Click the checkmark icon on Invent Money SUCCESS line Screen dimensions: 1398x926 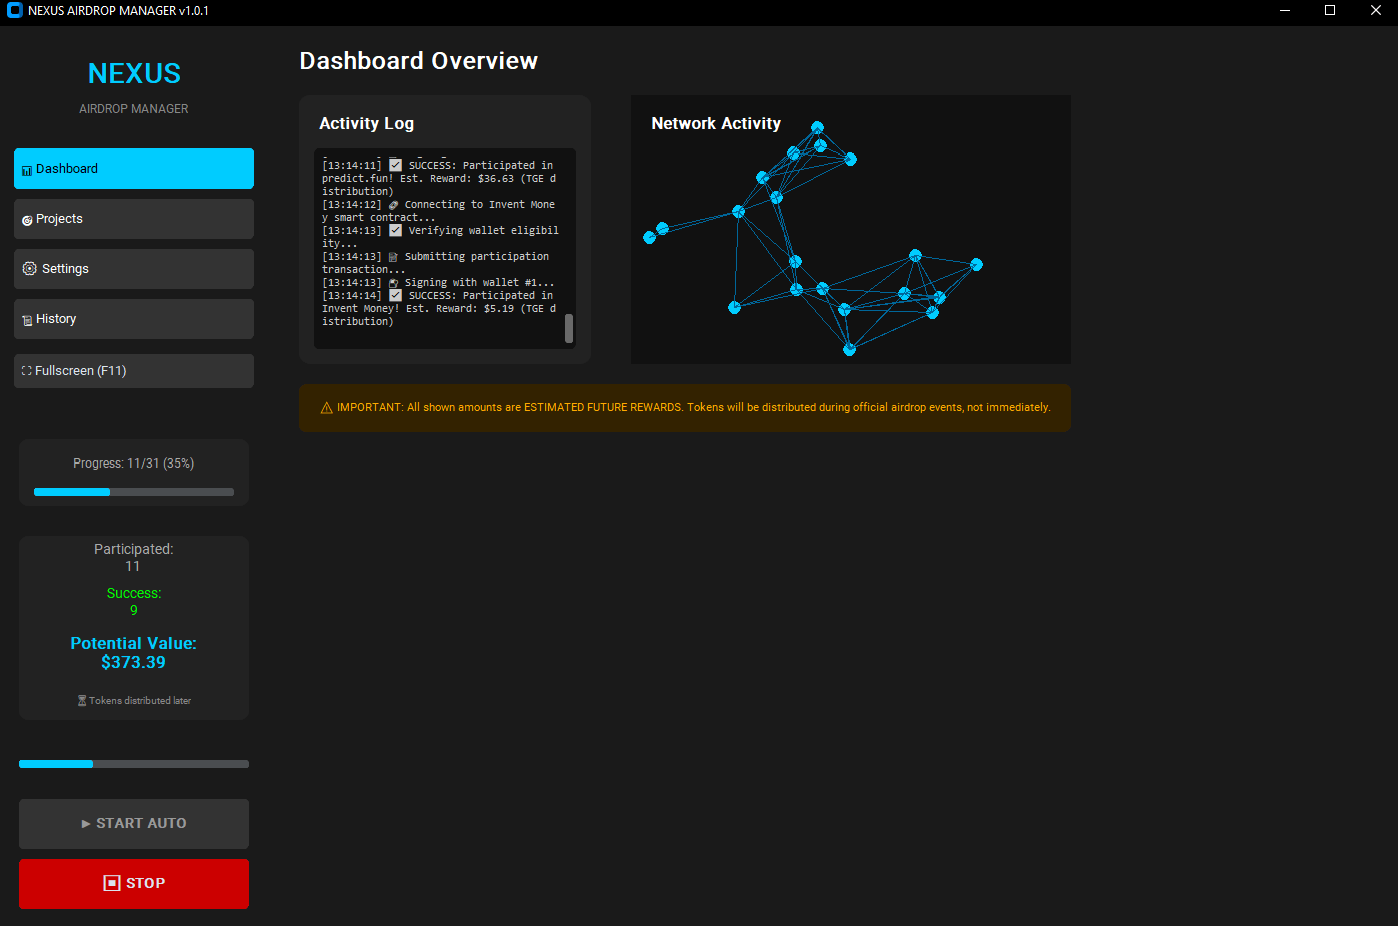[396, 295]
